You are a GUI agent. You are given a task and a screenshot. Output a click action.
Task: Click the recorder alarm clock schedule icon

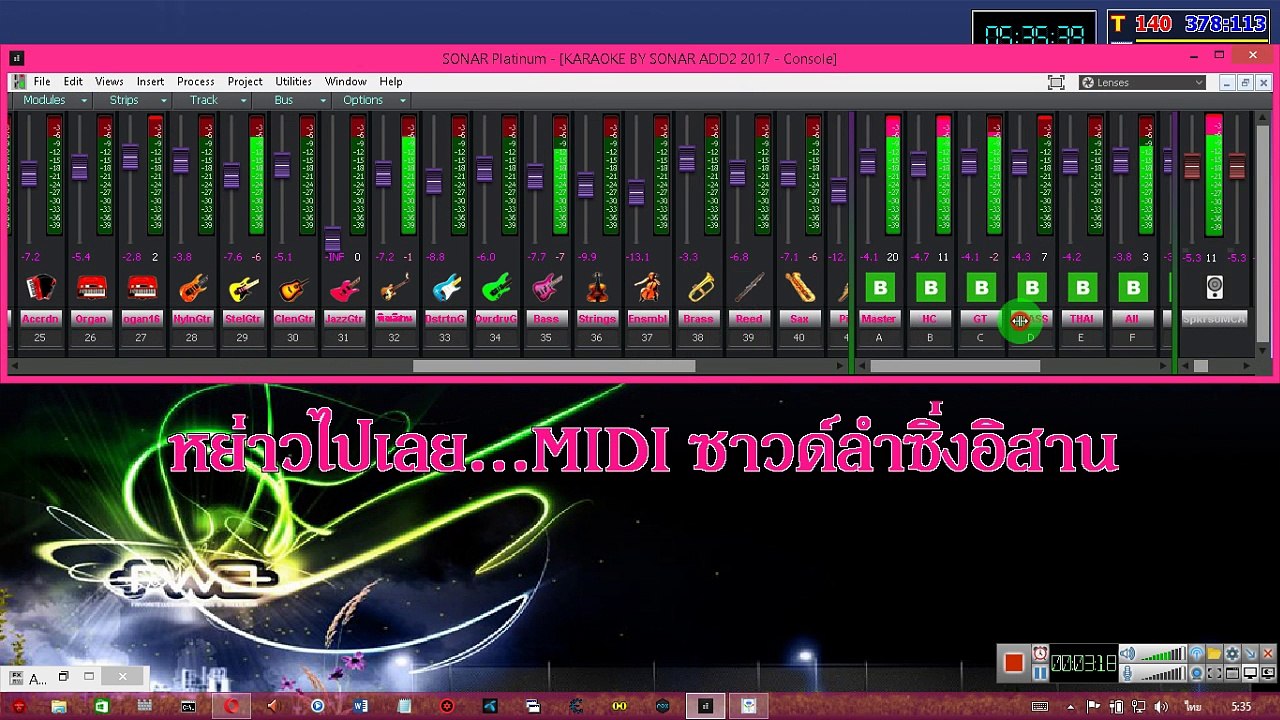click(x=1040, y=653)
